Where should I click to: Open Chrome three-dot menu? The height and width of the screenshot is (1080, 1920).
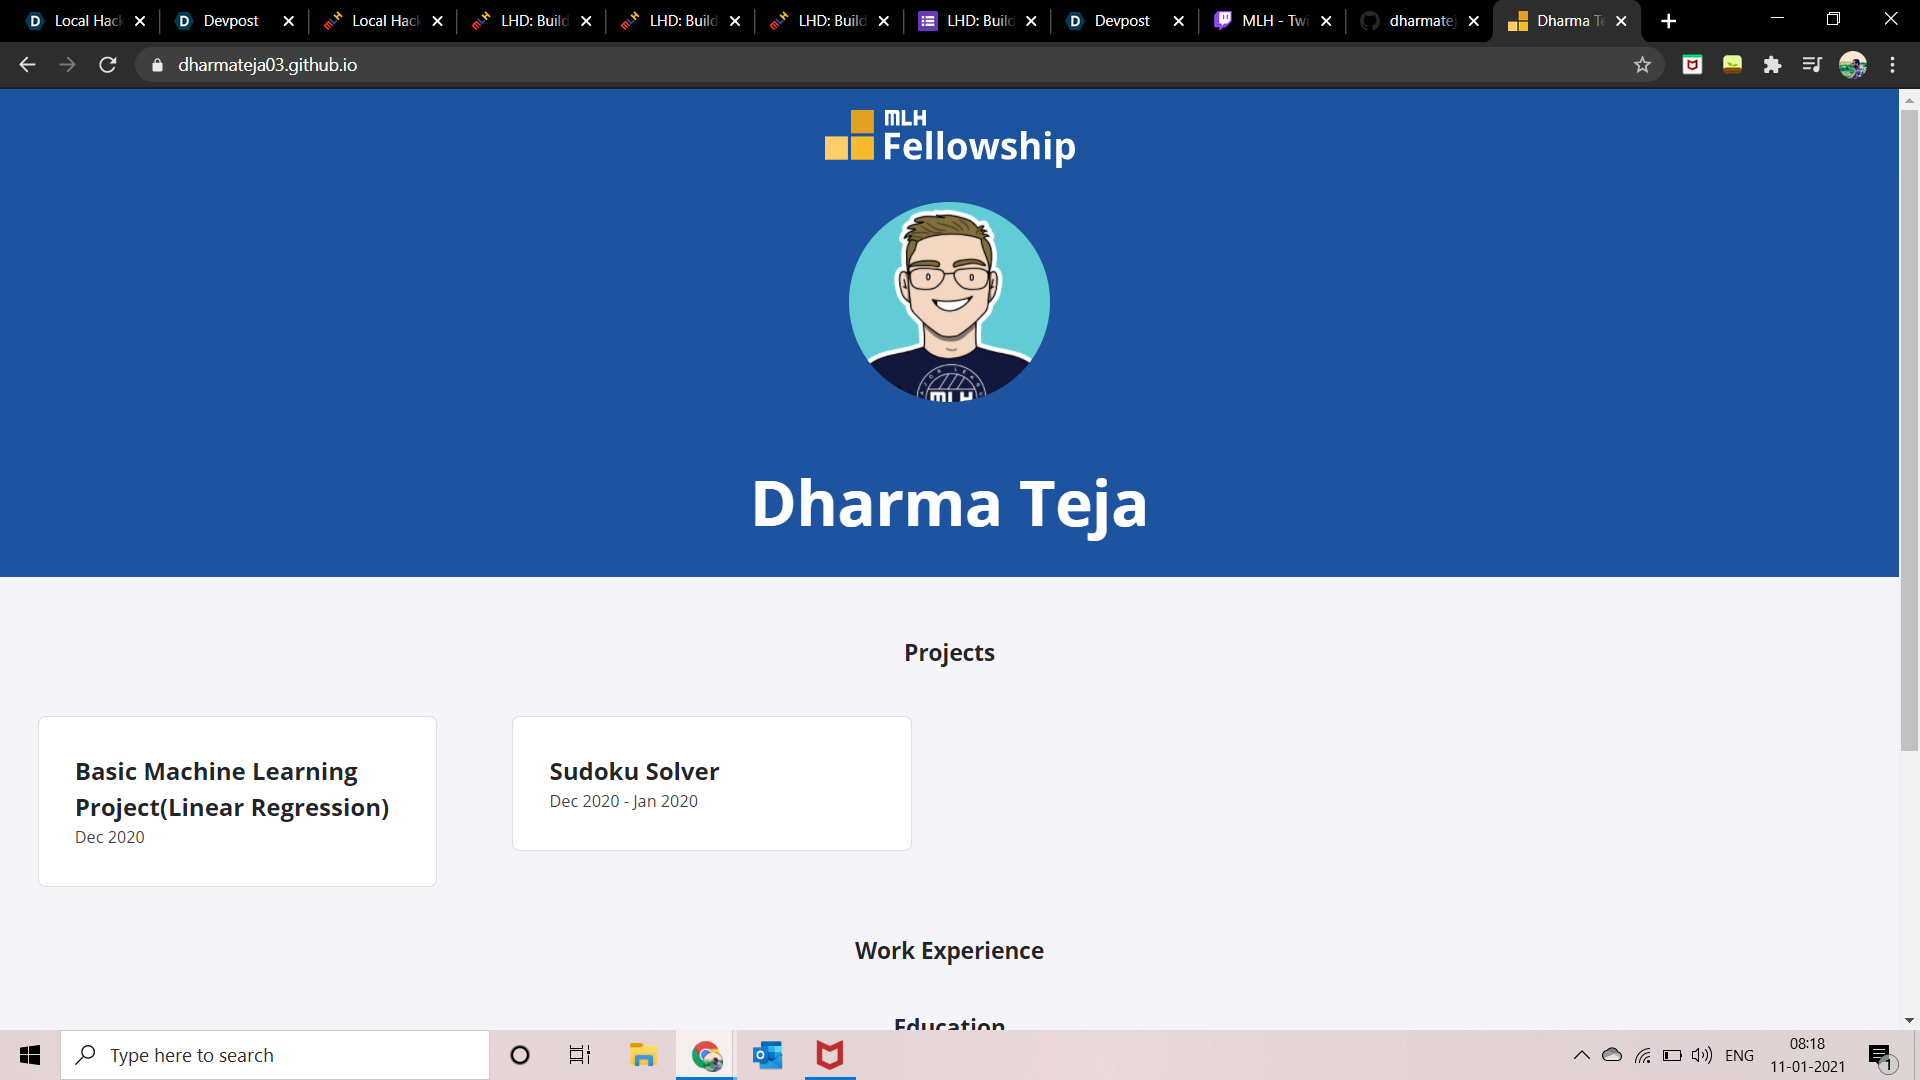pos(1892,65)
